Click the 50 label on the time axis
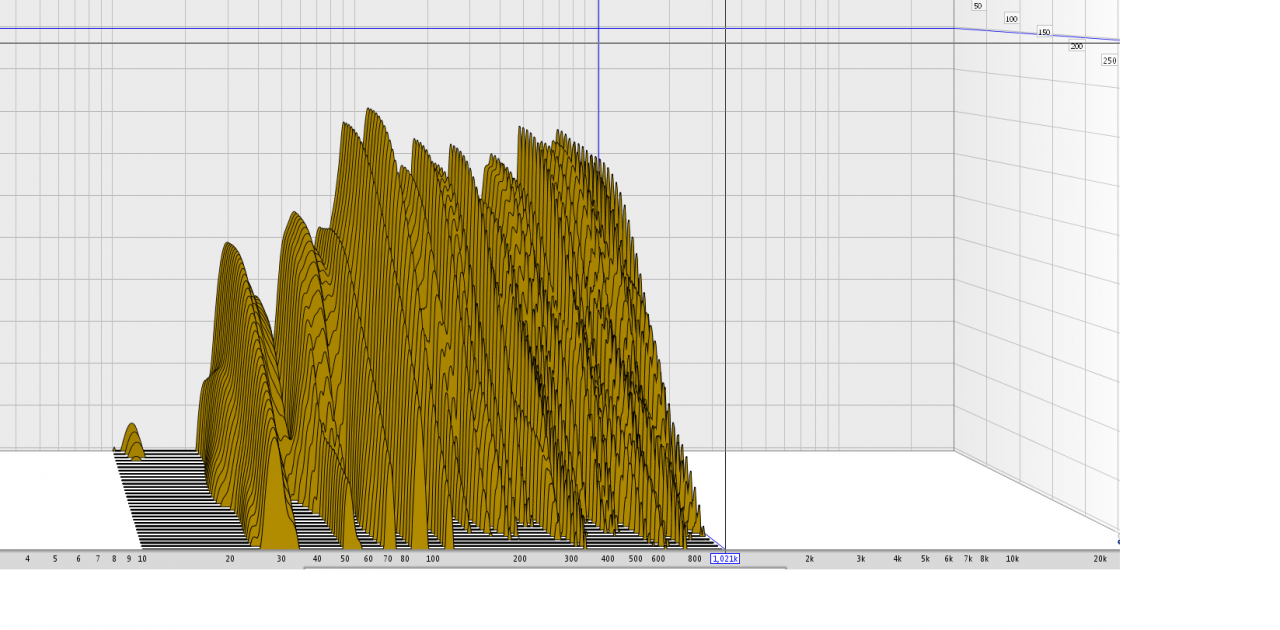Screen dimensions: 1280x630 pos(978,6)
